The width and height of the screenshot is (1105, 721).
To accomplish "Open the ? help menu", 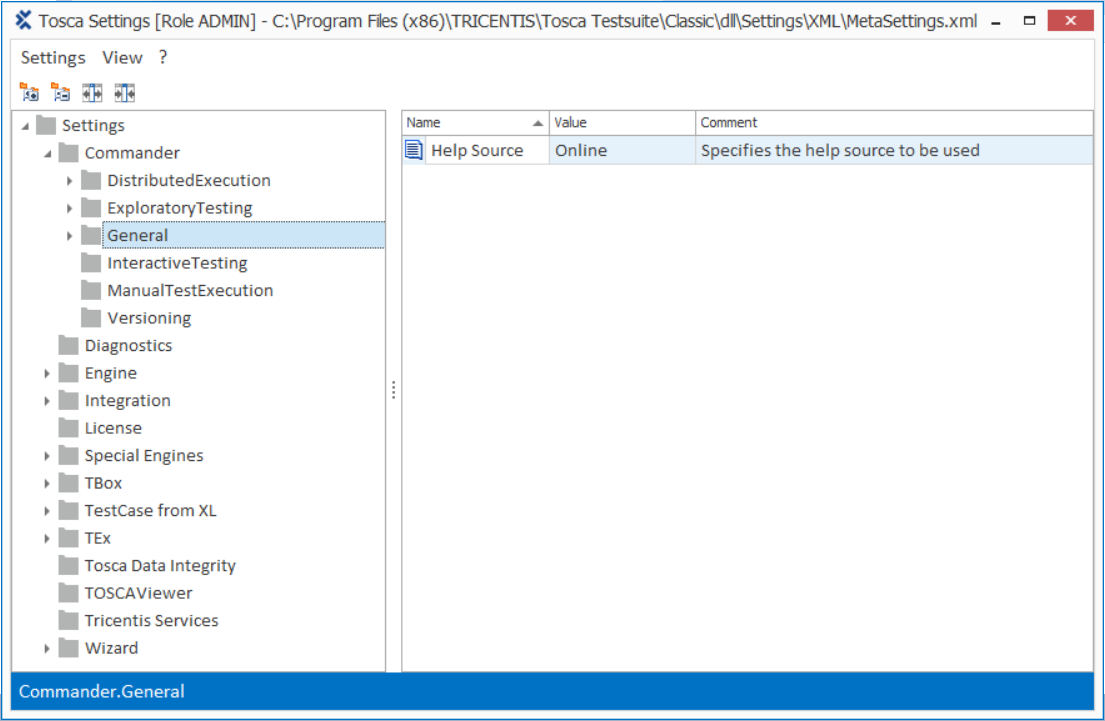I will tap(163, 58).
